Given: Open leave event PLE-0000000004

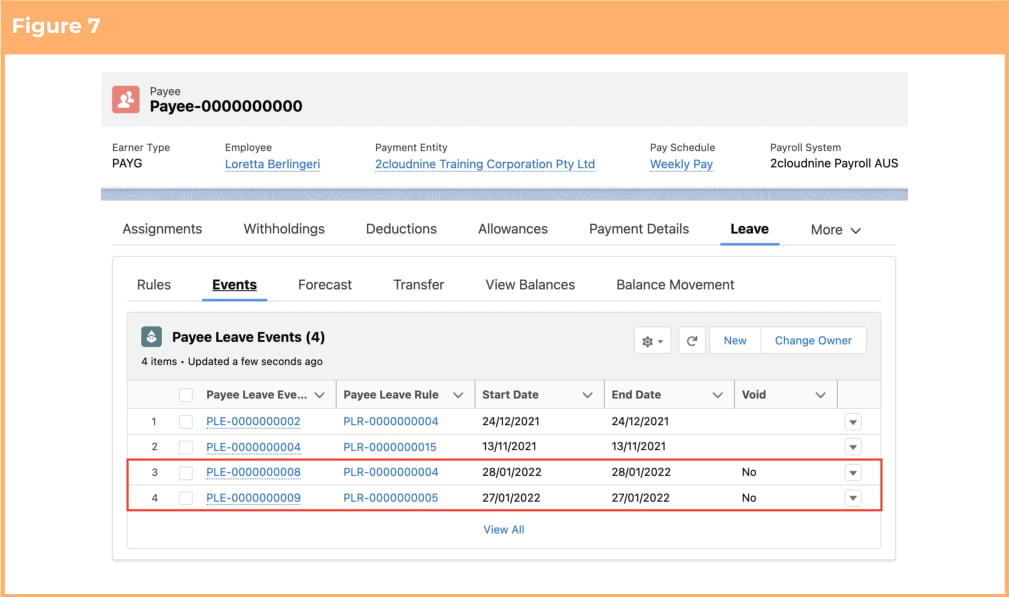Looking at the screenshot, I should tap(253, 447).
